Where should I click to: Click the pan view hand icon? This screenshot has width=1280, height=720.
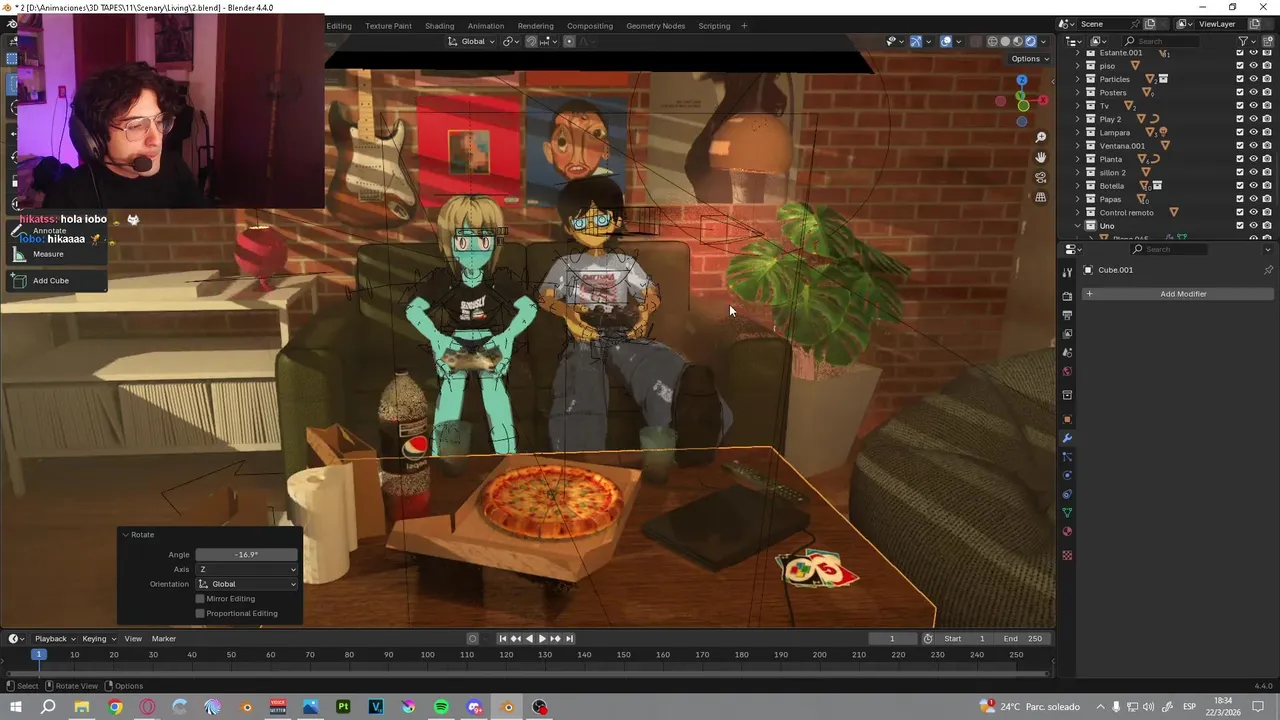[1041, 158]
